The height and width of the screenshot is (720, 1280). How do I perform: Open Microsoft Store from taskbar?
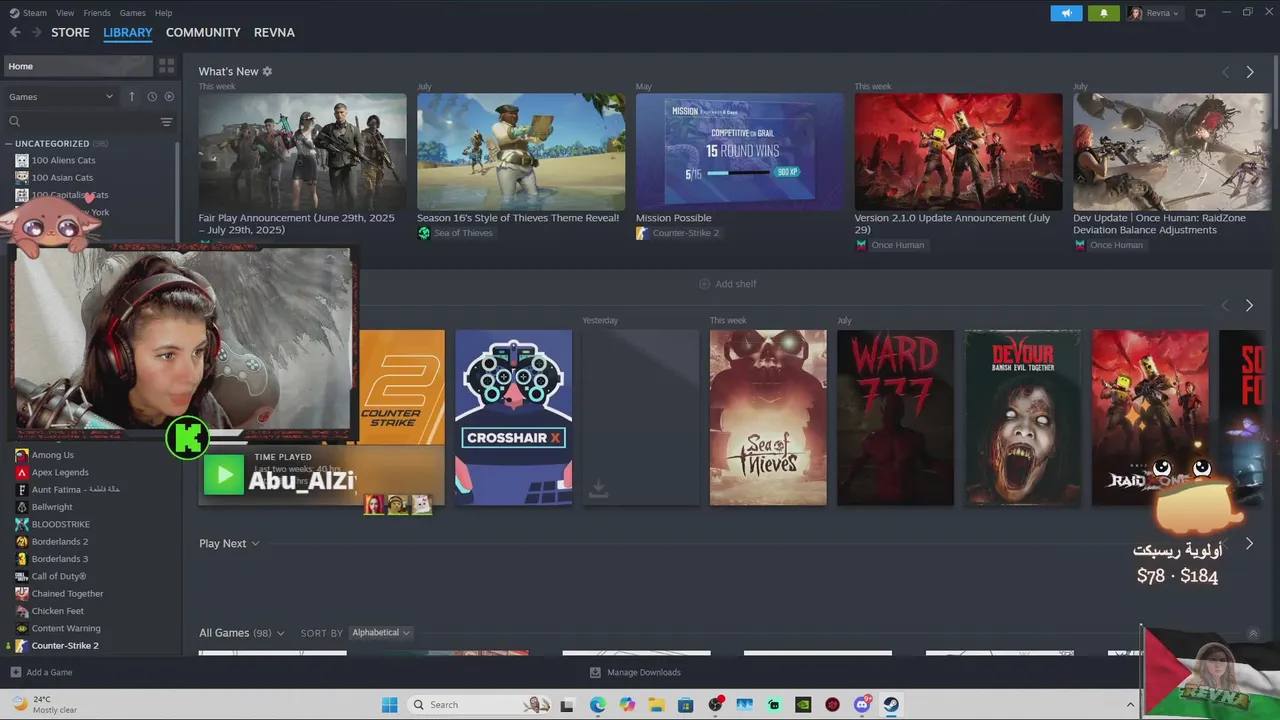(685, 705)
